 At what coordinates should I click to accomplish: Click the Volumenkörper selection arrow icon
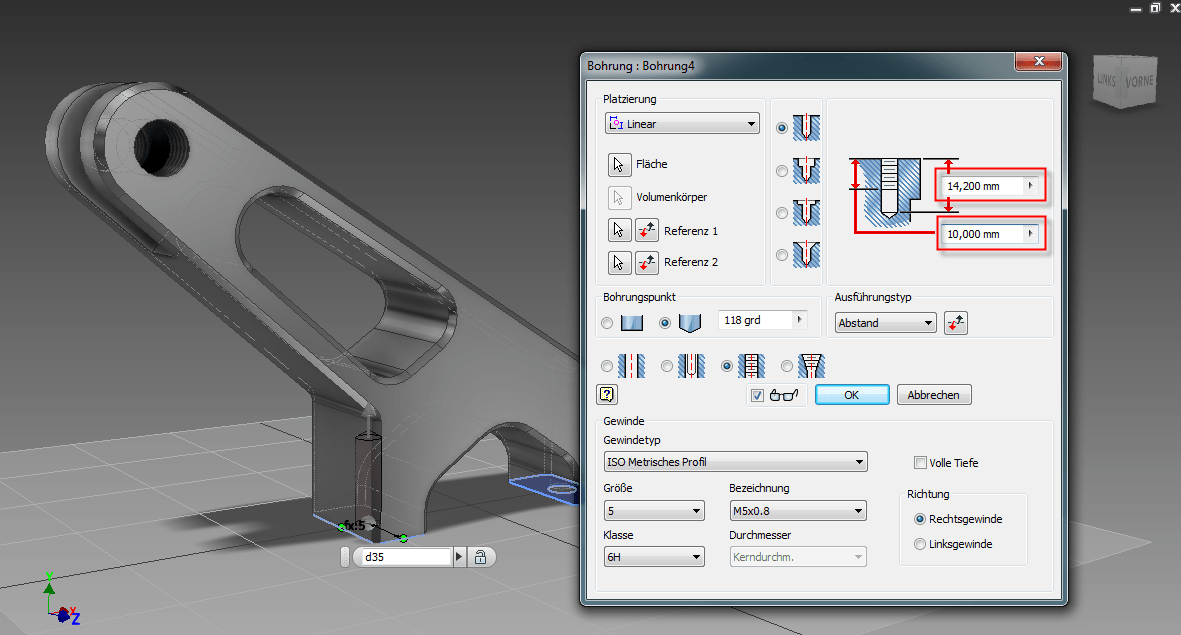(x=618, y=197)
